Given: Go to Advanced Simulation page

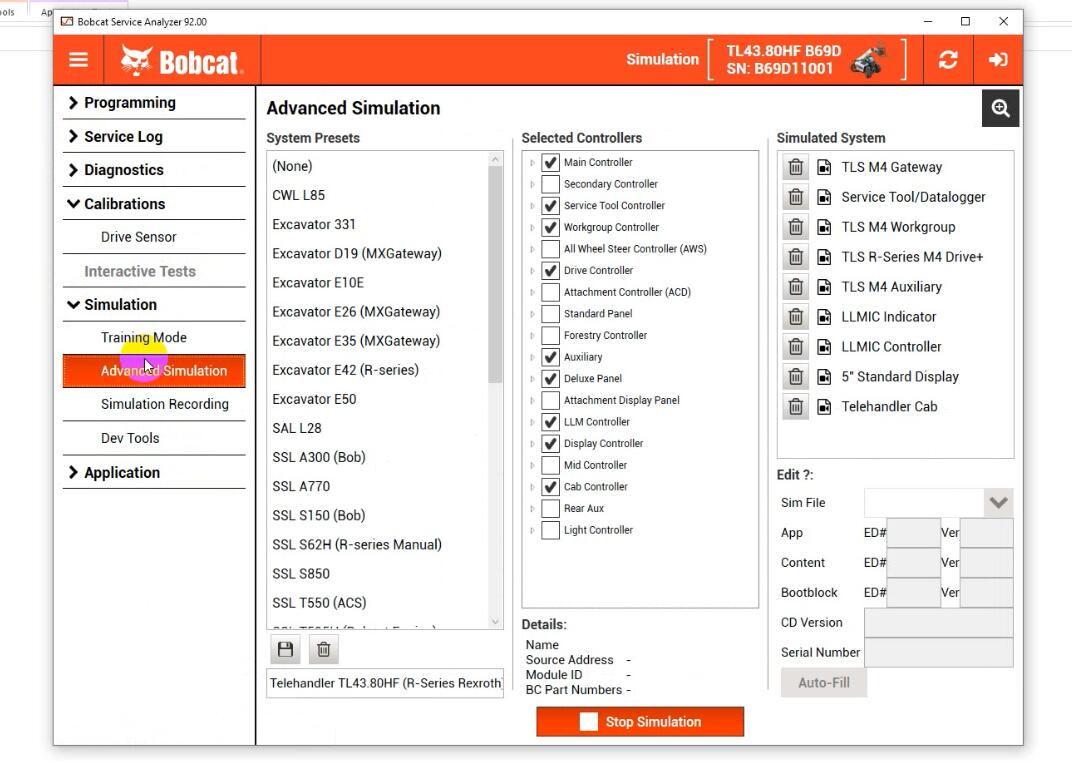Looking at the screenshot, I should (x=154, y=371).
